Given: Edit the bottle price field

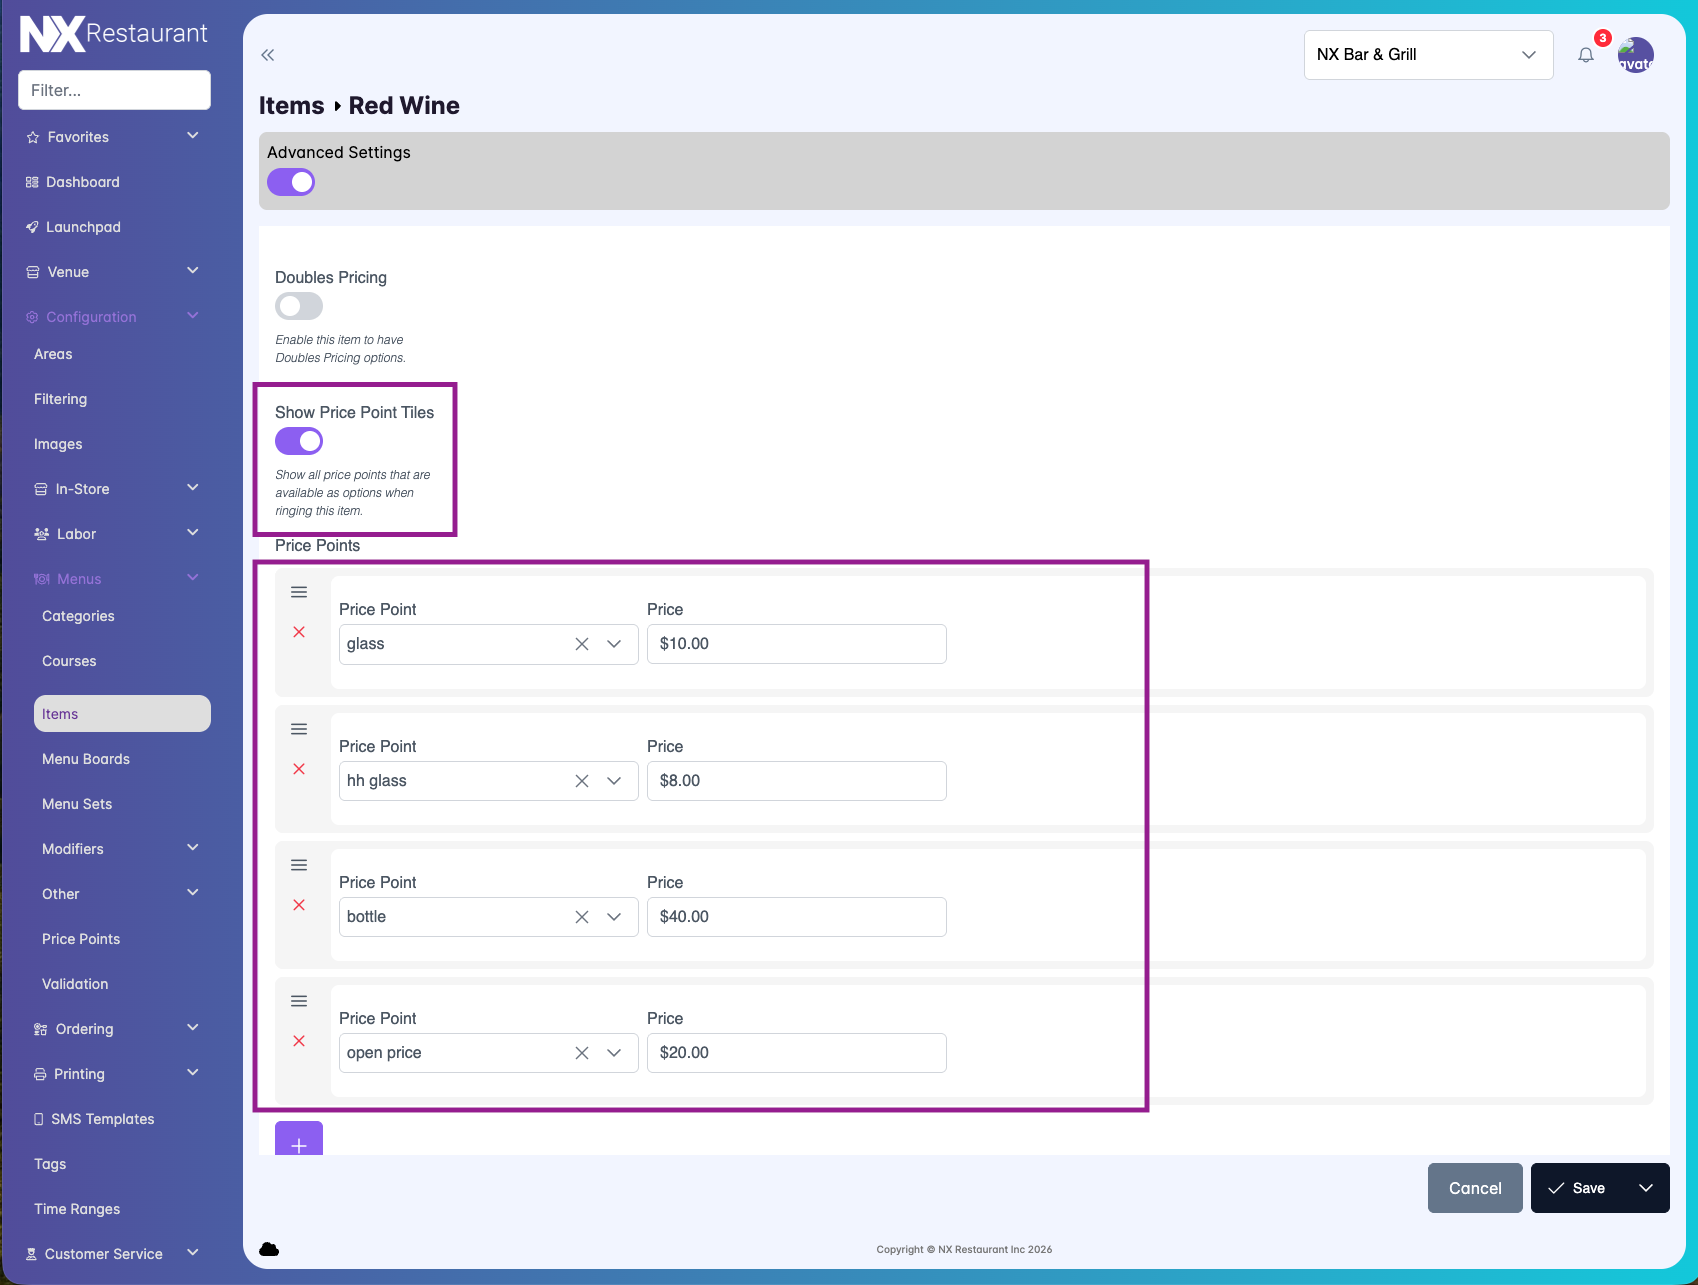Looking at the screenshot, I should [796, 917].
